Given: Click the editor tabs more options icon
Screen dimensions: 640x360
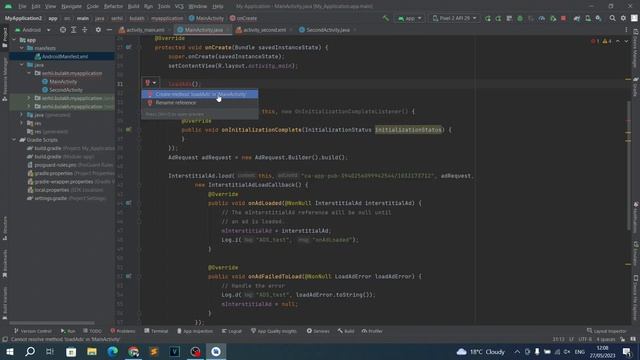Looking at the screenshot, I should coord(626,30).
